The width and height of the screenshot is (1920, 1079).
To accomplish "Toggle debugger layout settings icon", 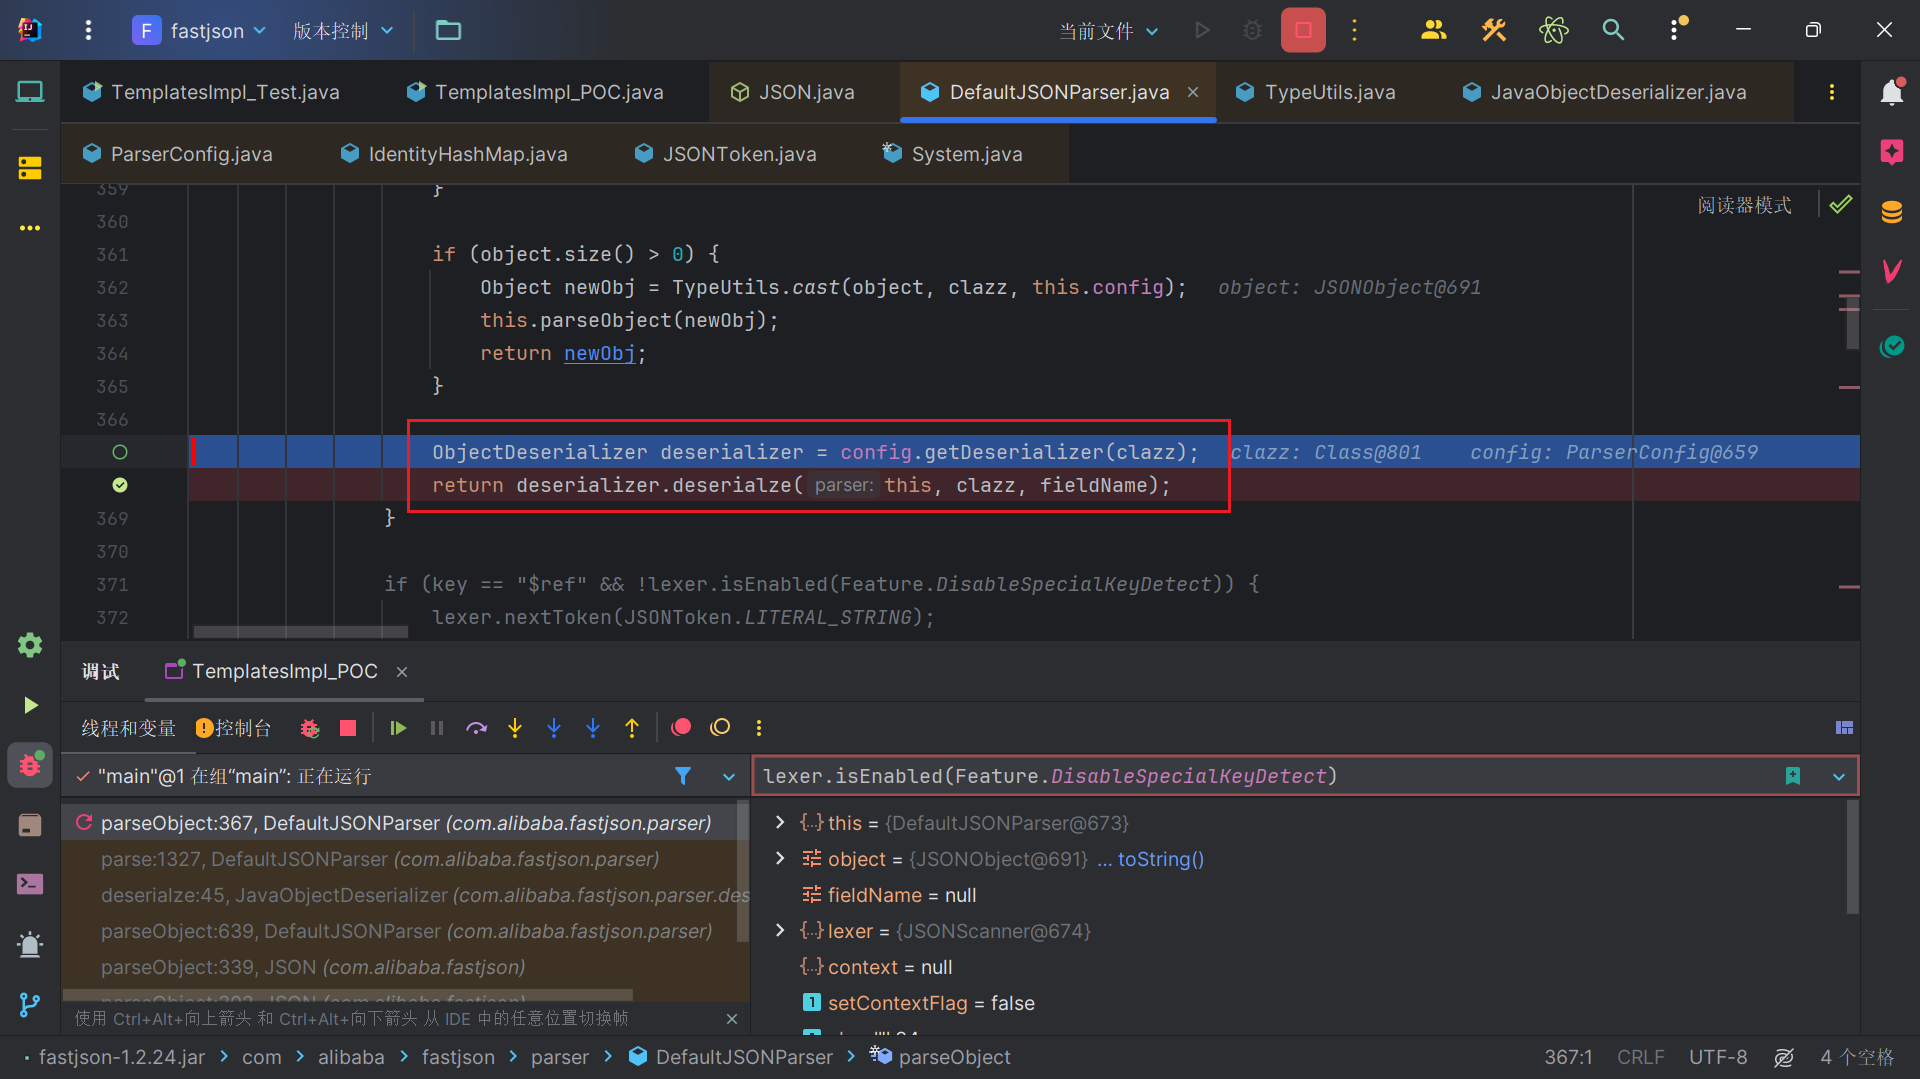I will point(1844,728).
